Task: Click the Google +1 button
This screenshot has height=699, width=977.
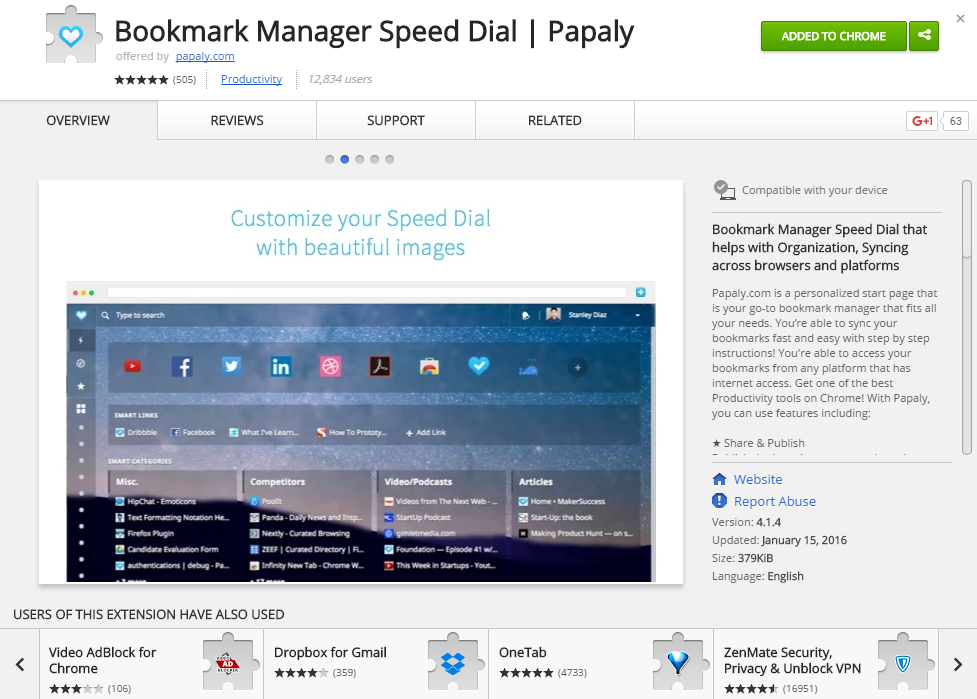Action: 922,121
